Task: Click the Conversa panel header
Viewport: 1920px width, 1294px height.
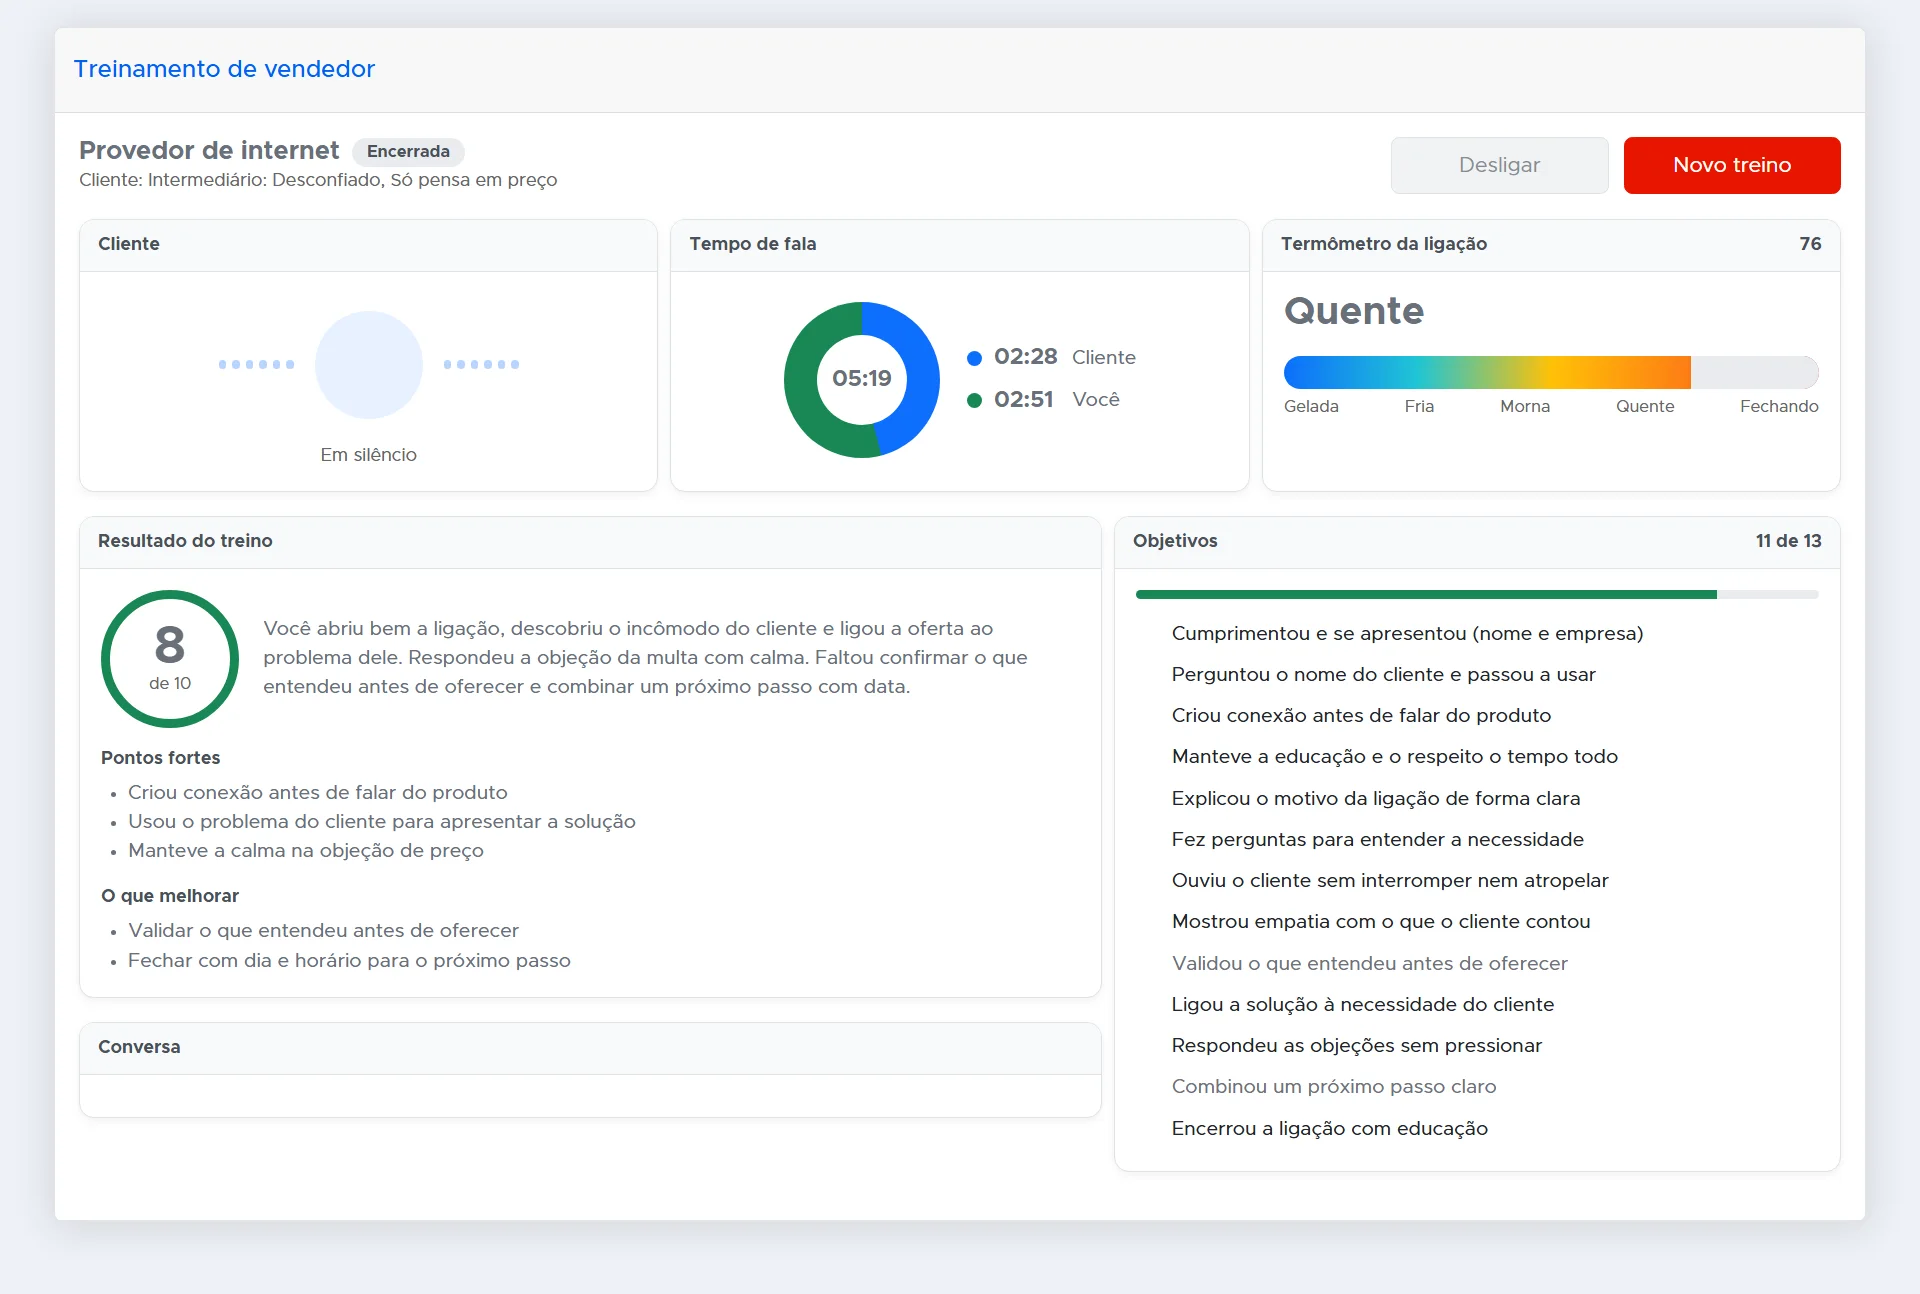Action: tap(590, 1047)
